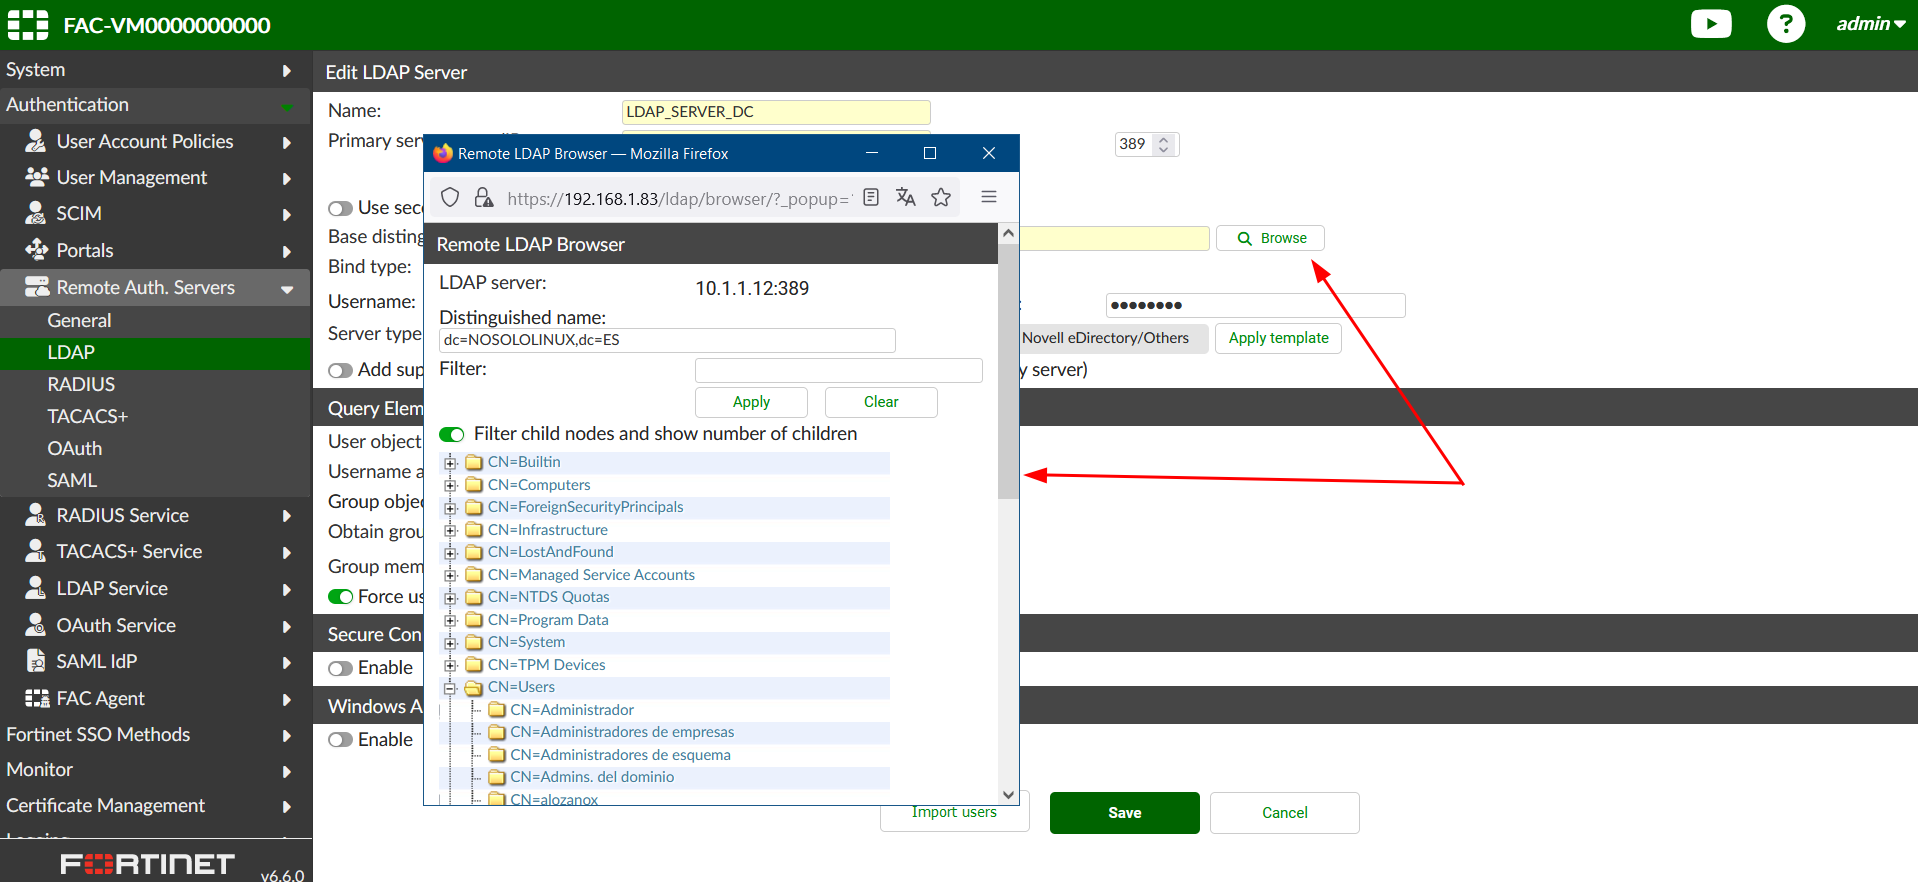The image size is (1918, 882).
Task: Open the admin user dropdown
Action: [1869, 24]
